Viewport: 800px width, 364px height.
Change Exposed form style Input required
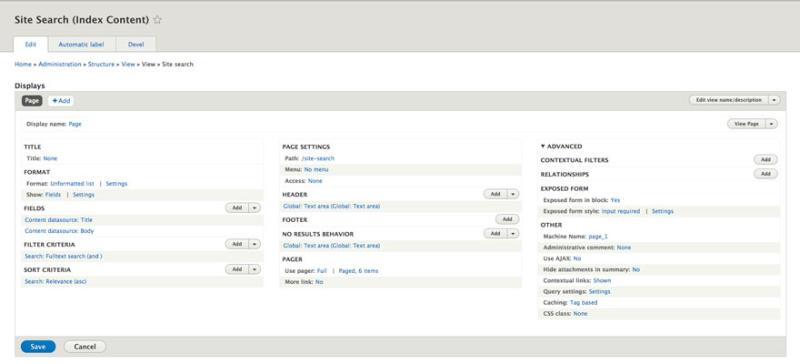point(620,211)
